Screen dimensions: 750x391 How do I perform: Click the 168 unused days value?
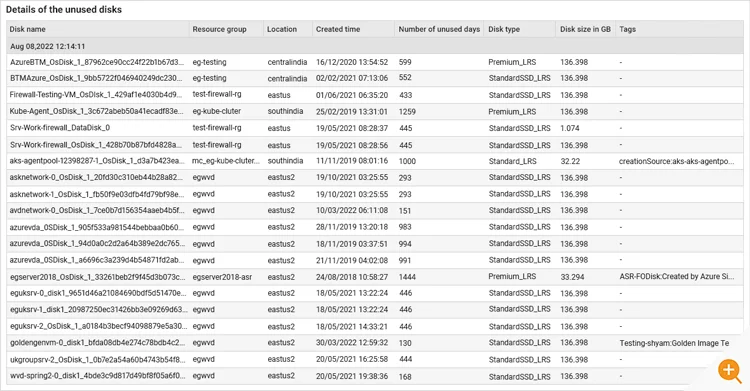click(x=405, y=376)
